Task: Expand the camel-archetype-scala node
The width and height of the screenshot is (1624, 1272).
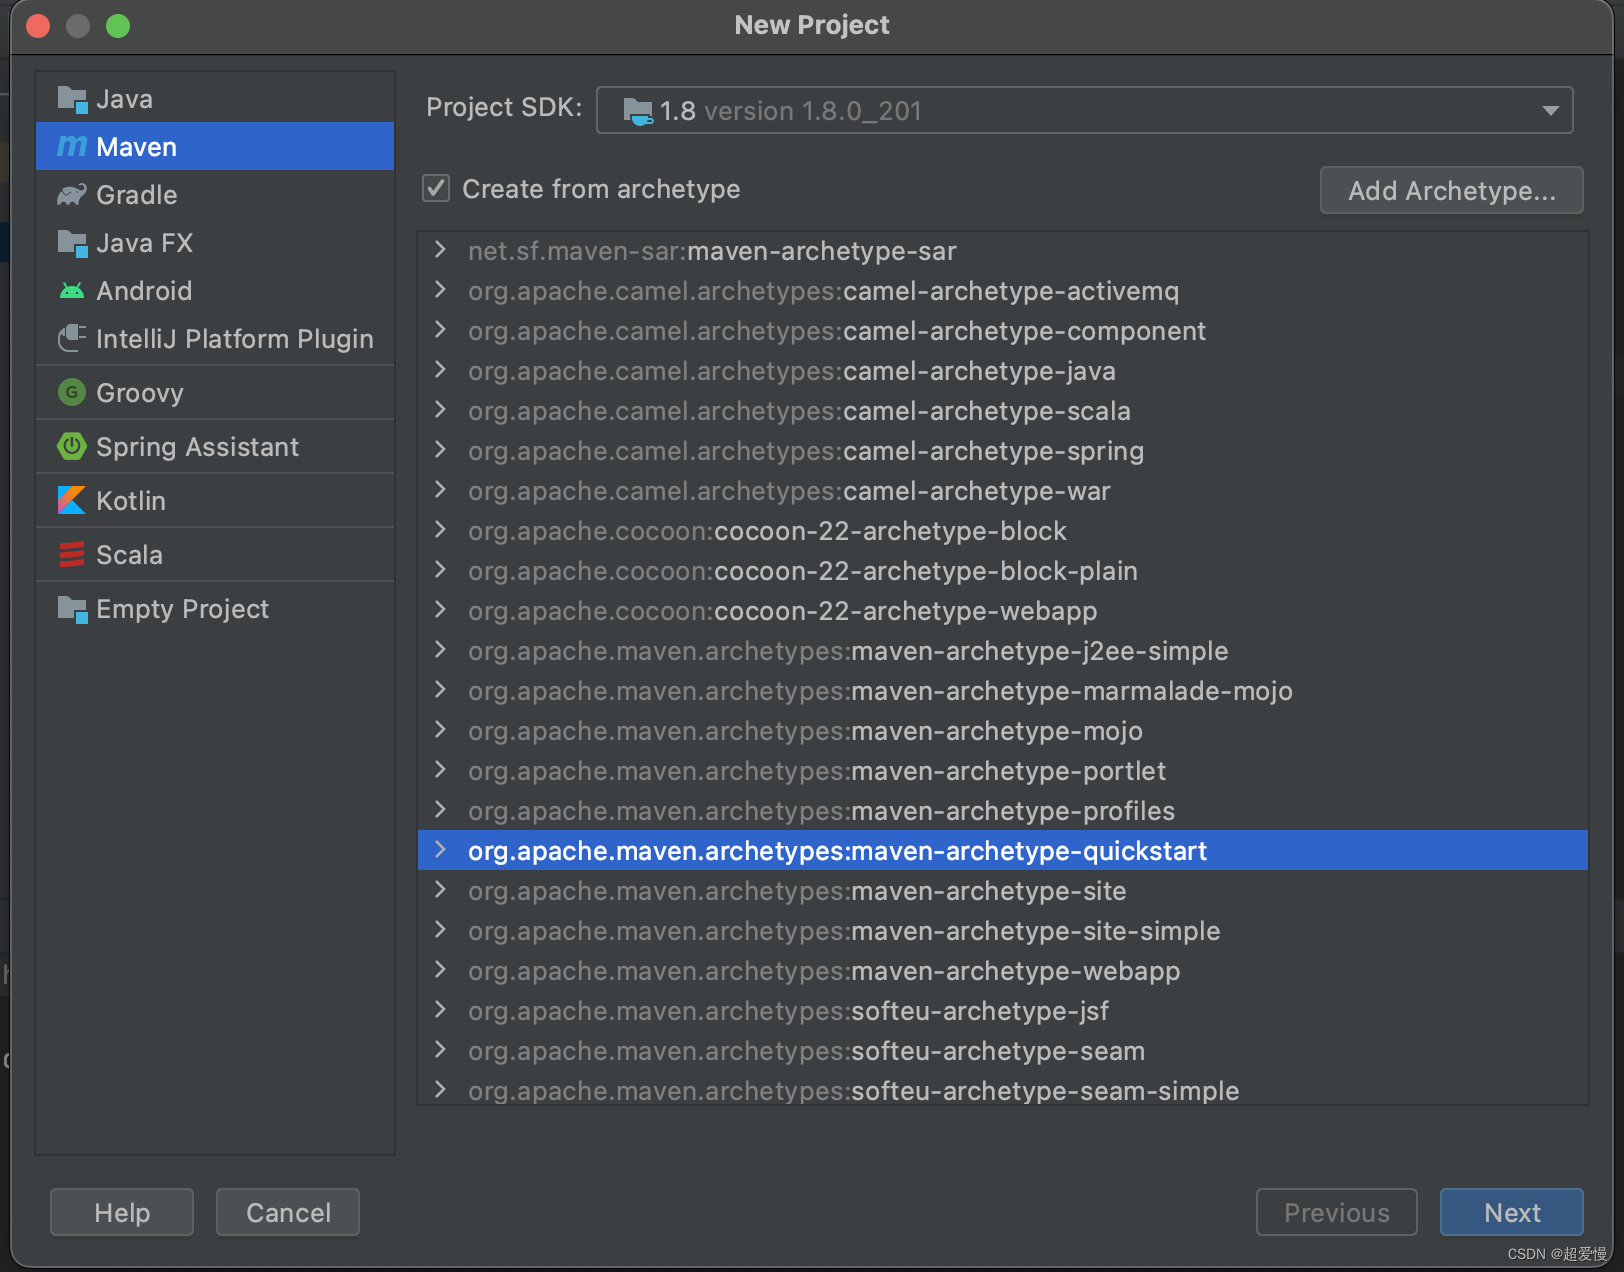Action: (440, 410)
